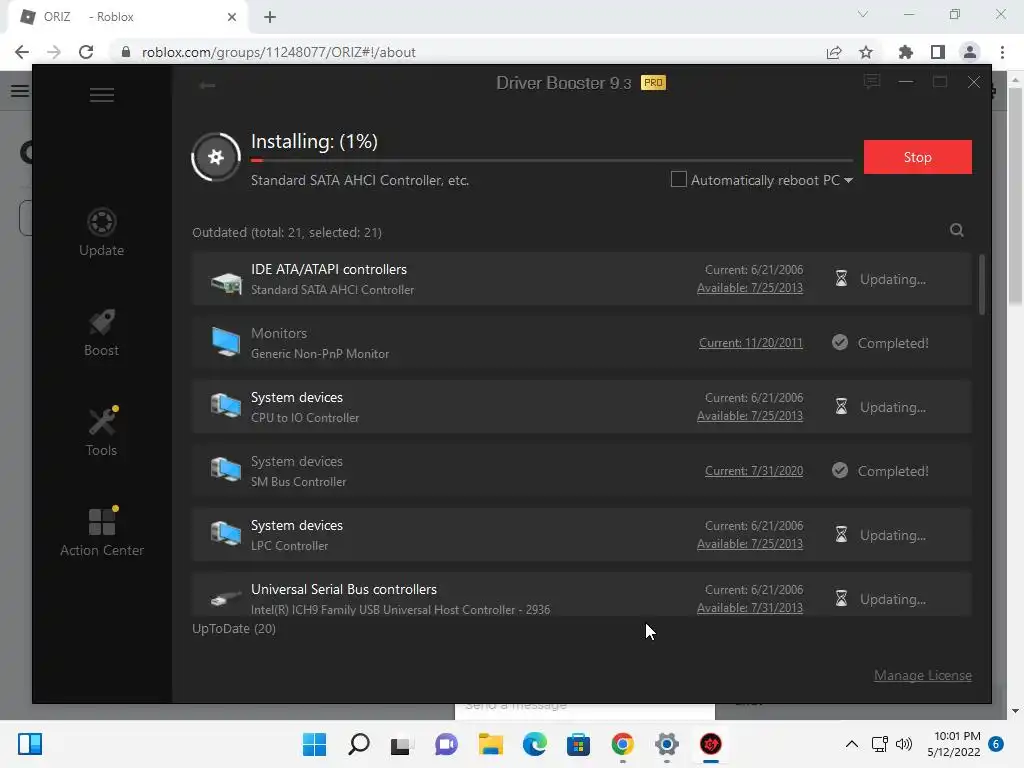1024x768 pixels.
Task: Click the PRO badge next to title
Action: click(x=653, y=83)
